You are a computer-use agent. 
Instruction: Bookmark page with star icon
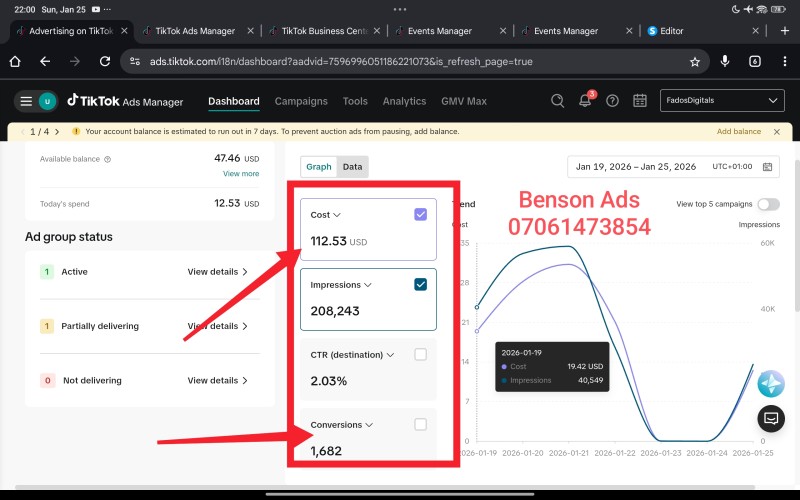point(694,62)
